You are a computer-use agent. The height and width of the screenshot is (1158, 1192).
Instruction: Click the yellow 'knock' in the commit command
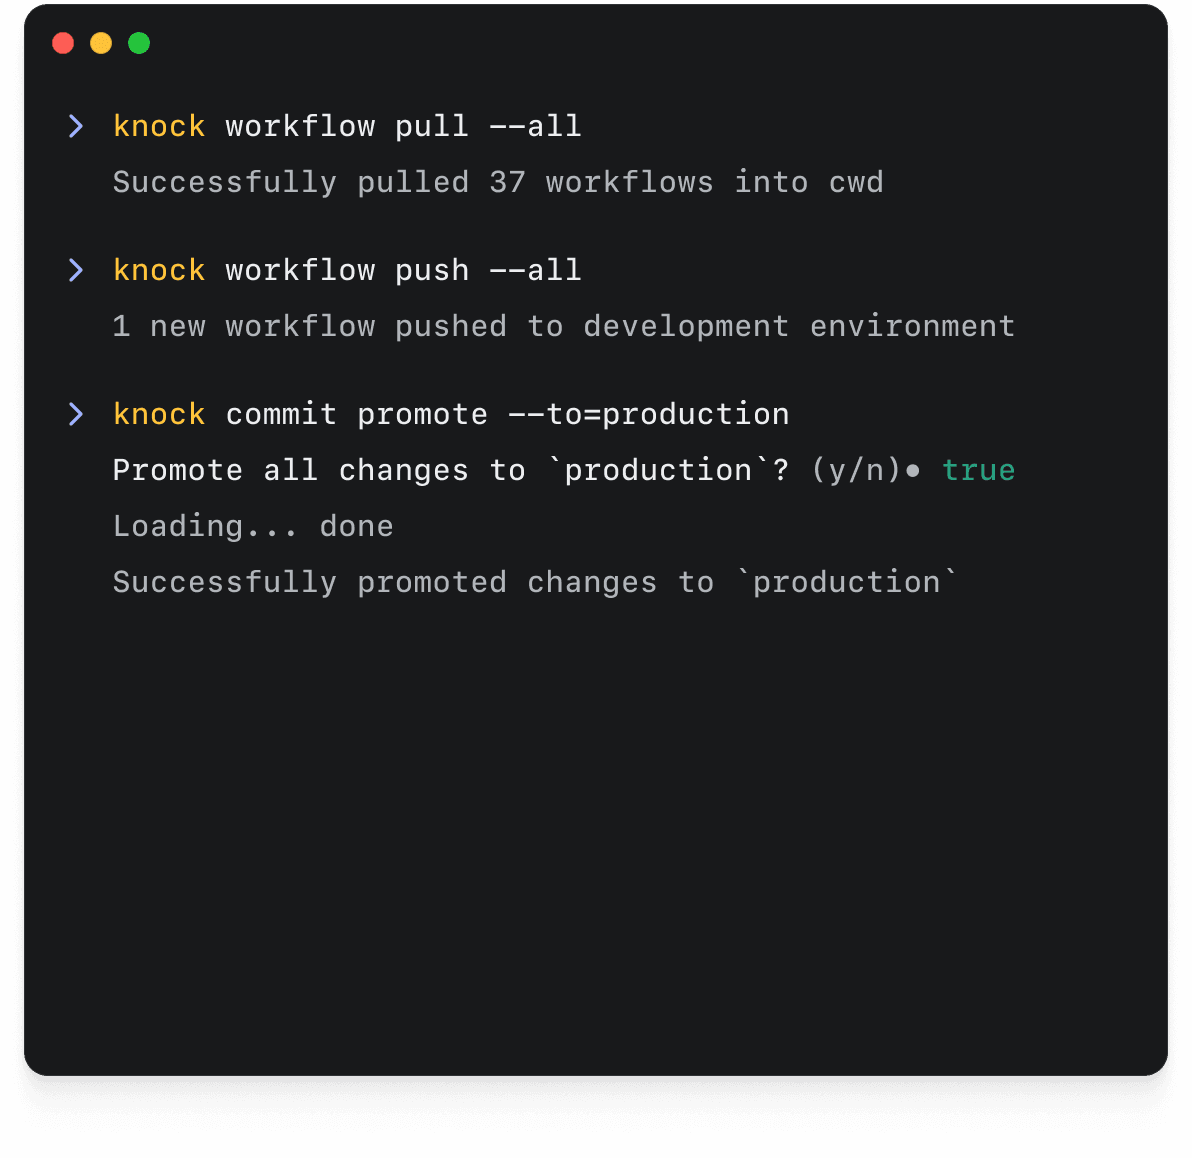(x=159, y=414)
